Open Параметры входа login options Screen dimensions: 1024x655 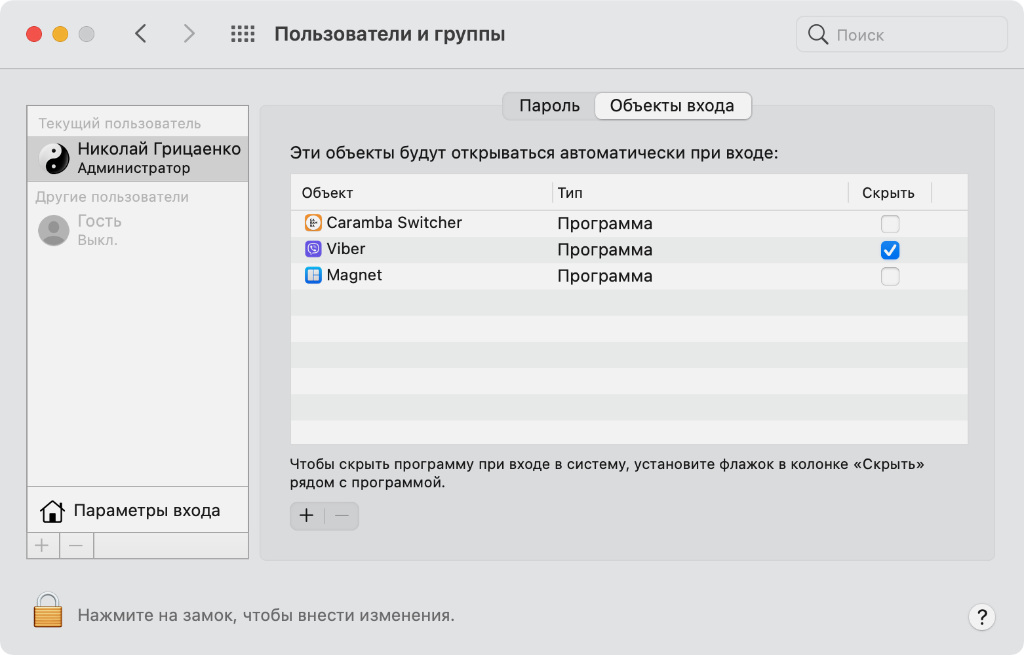tap(146, 511)
